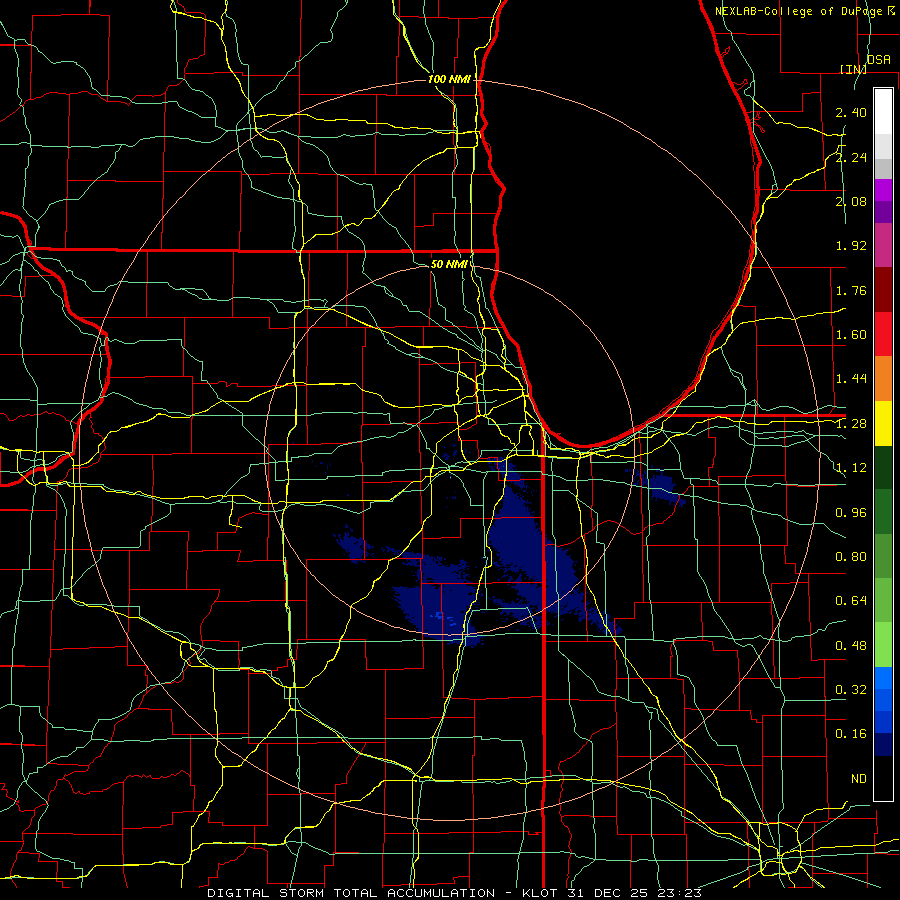900x900 pixels.
Task: Select the 1.92 legend value
Action: [851, 246]
